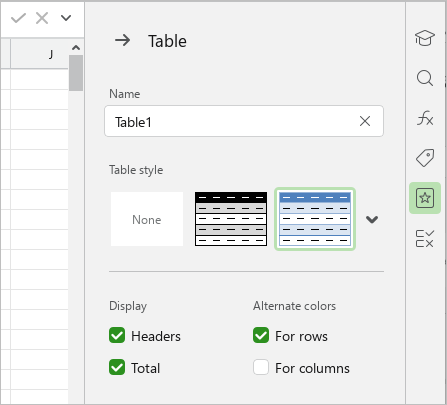Click the scroll up arrow of spreadsheet

coord(76,48)
